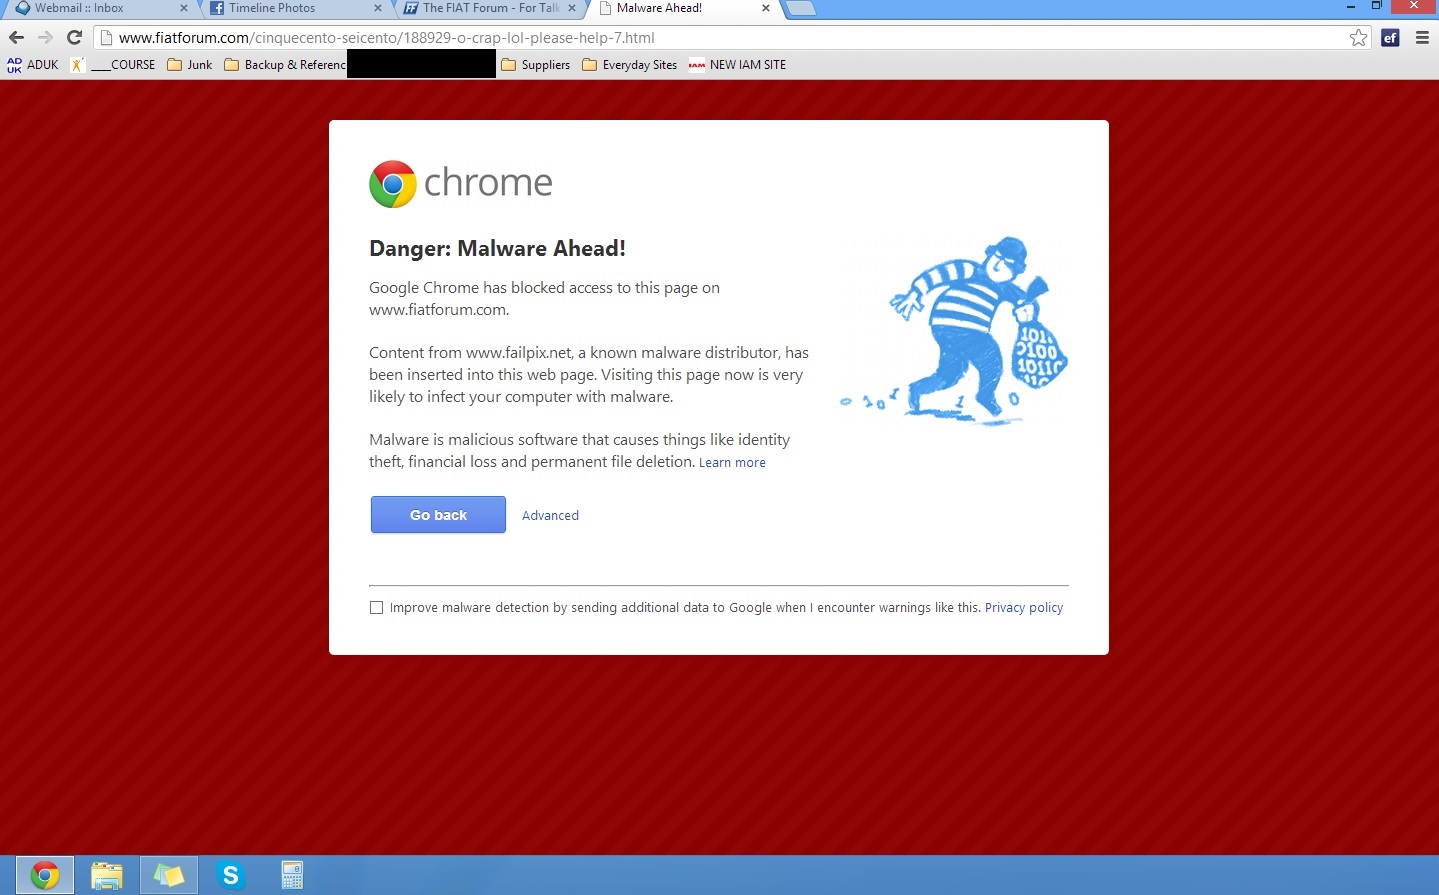Open the calculator taskbar icon
1439x895 pixels.
point(292,875)
